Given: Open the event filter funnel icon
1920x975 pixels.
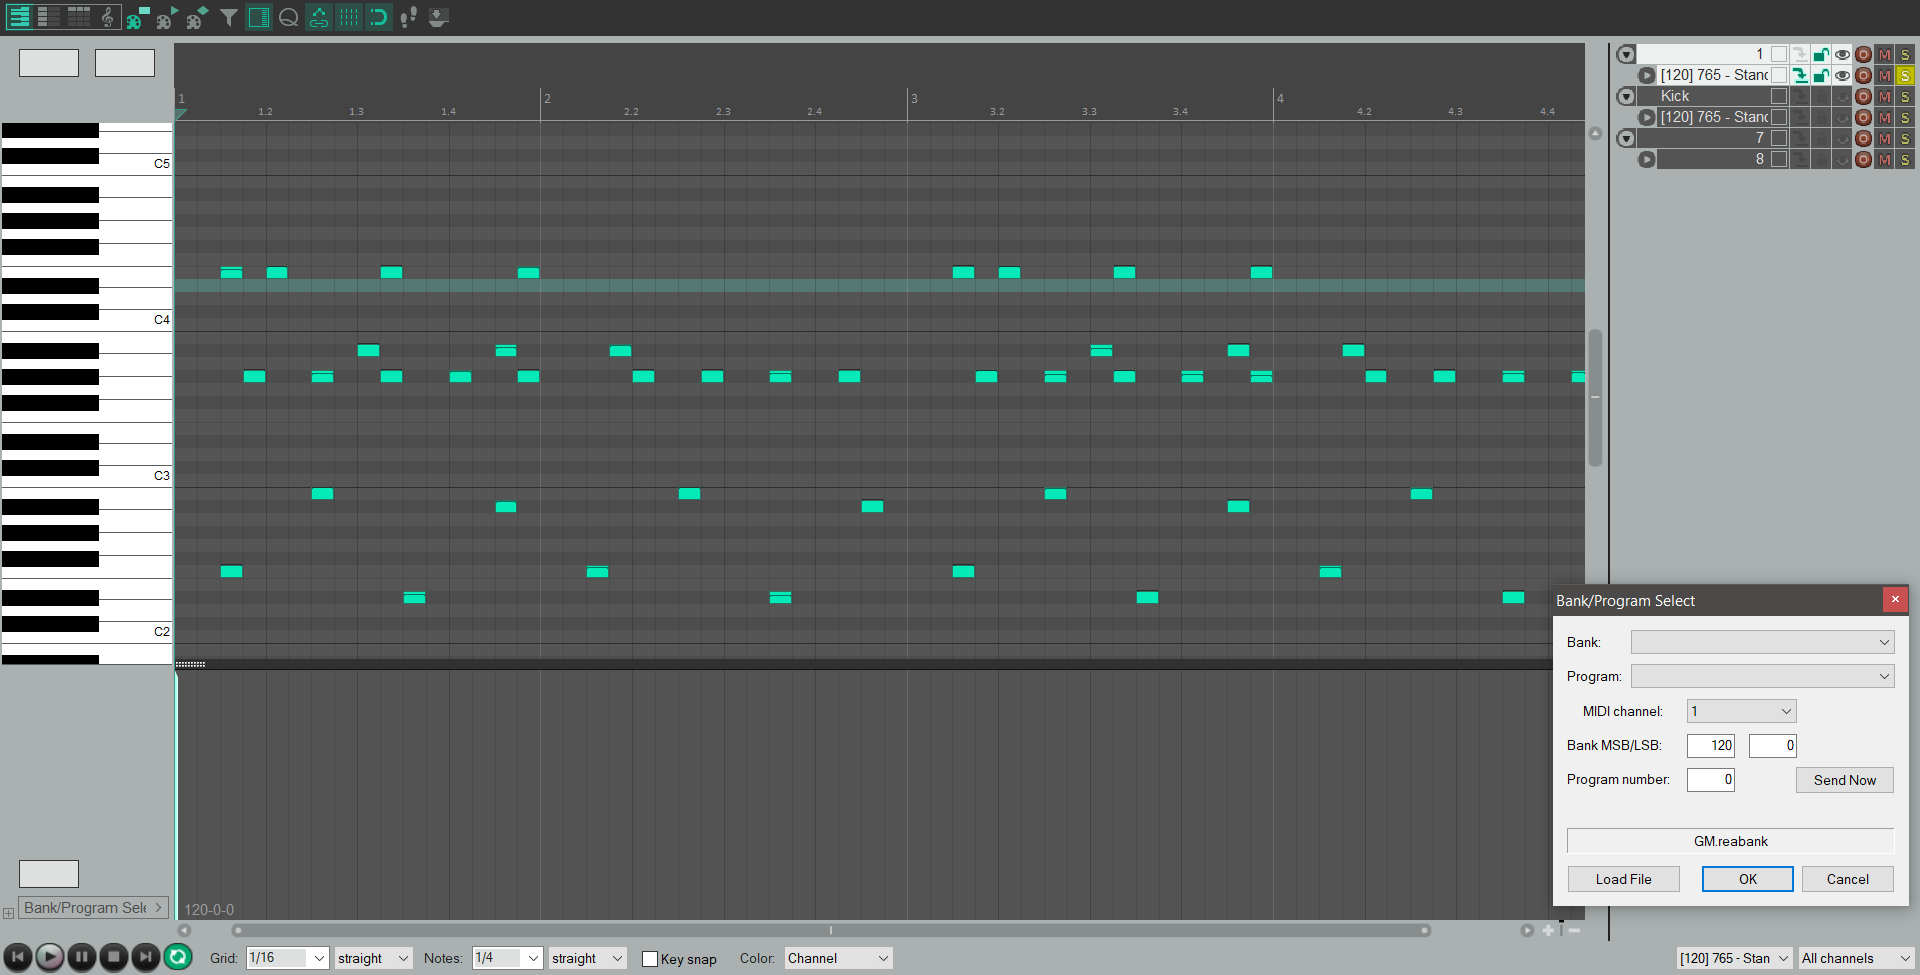Looking at the screenshot, I should 229,17.
